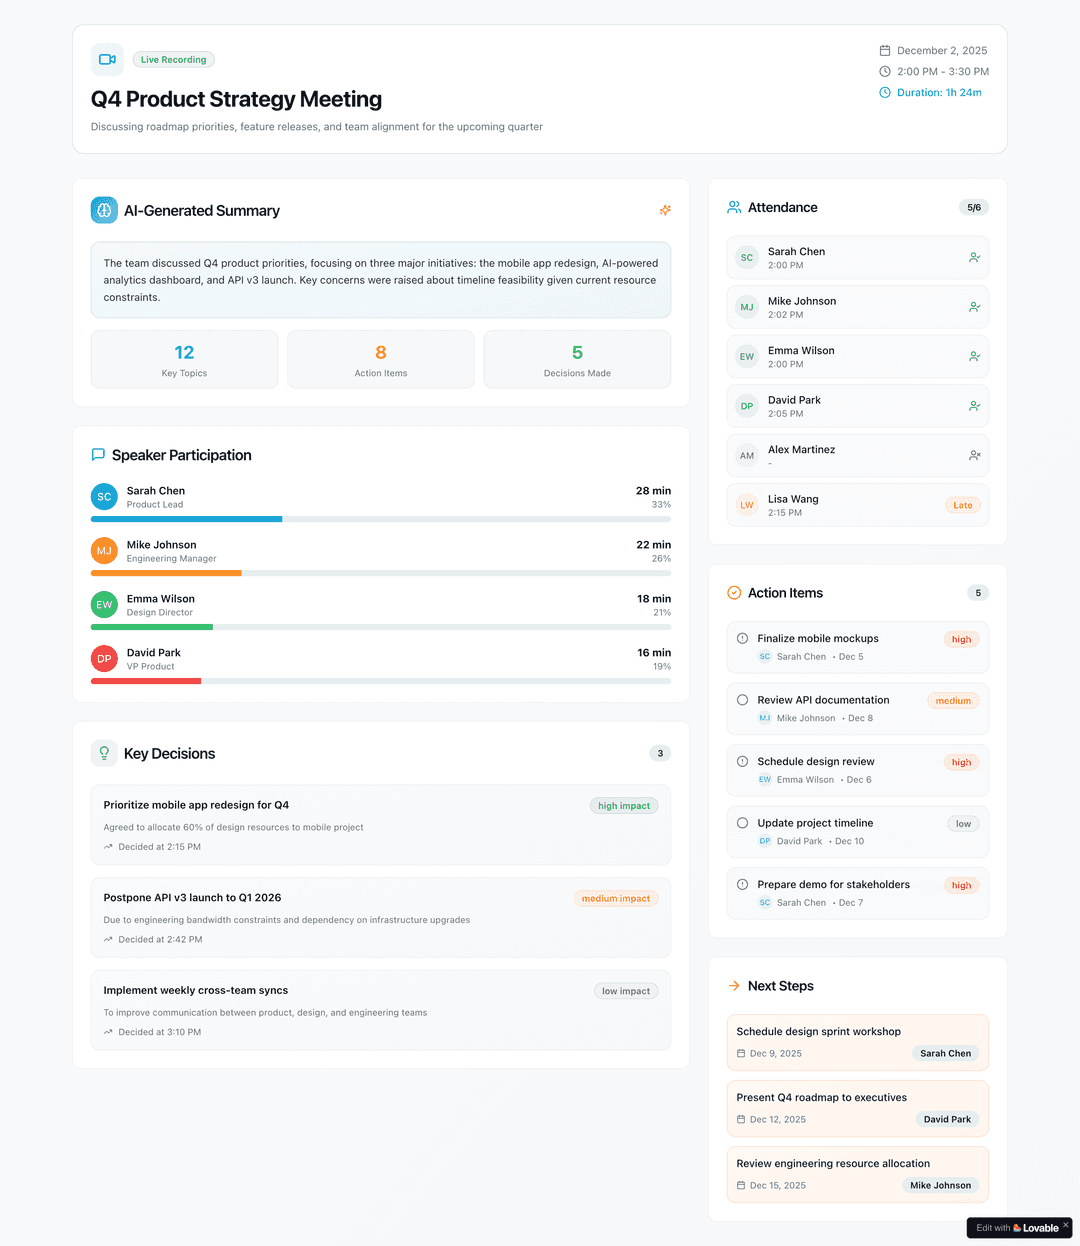Screen dimensions: 1080x1246
Task: Mark Review API documentation as complete
Action: click(x=741, y=699)
